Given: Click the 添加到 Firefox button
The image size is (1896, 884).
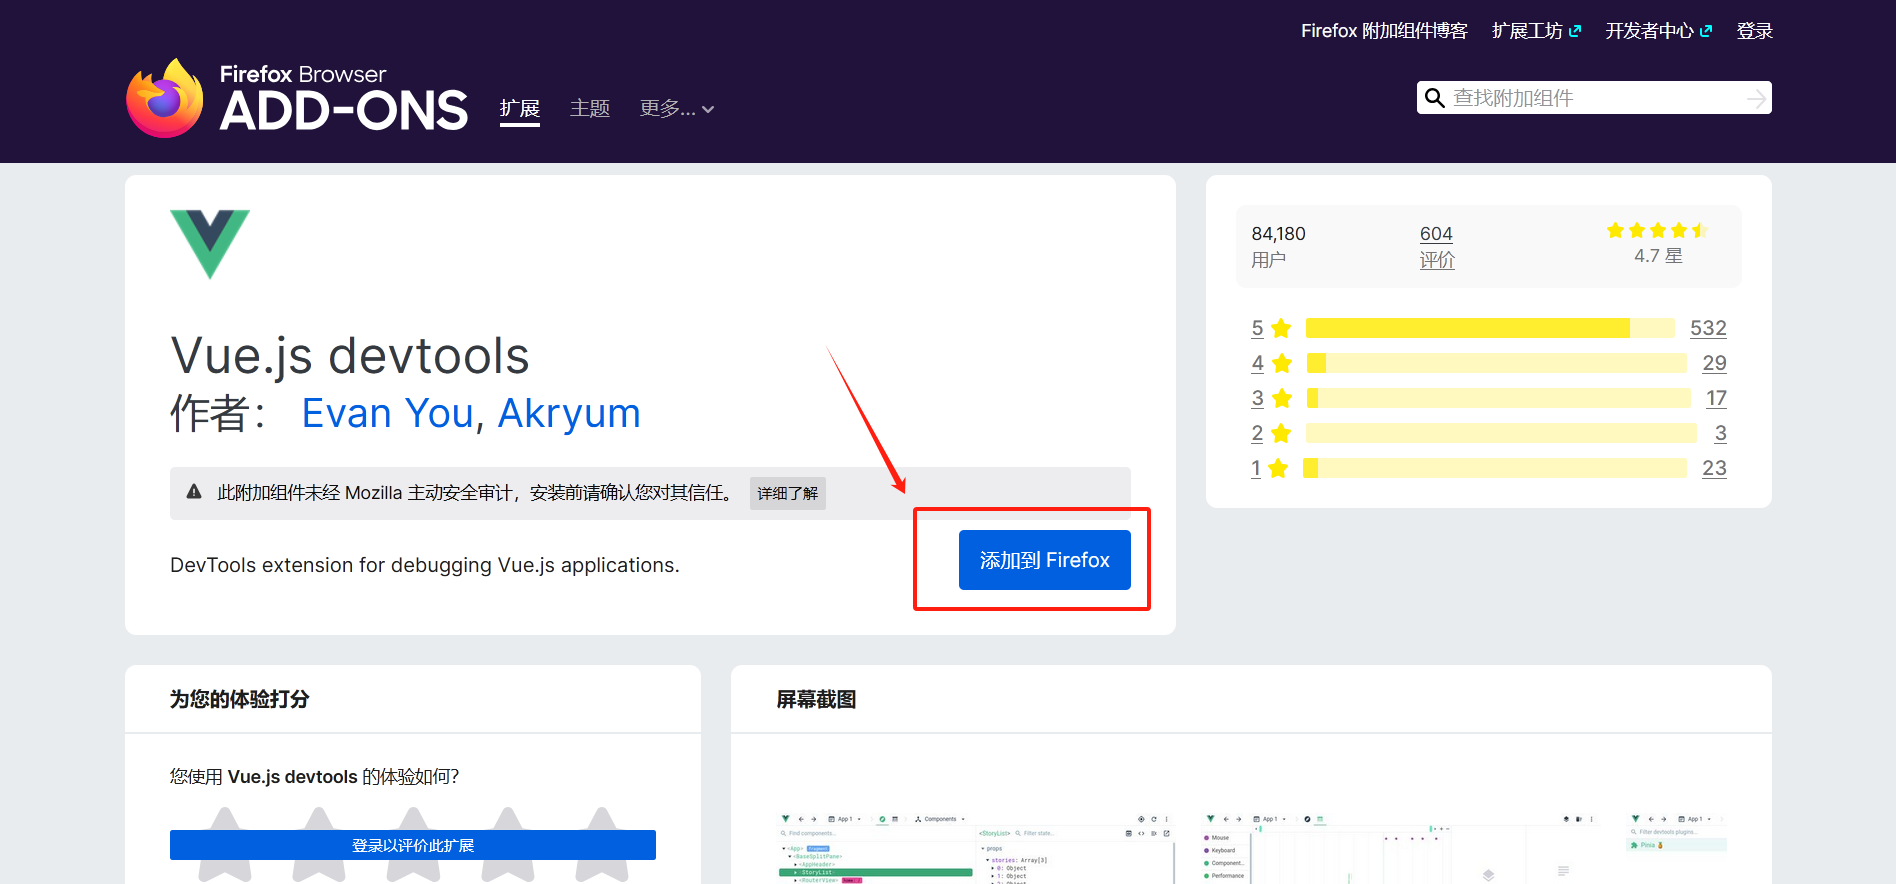Looking at the screenshot, I should click(x=1044, y=560).
